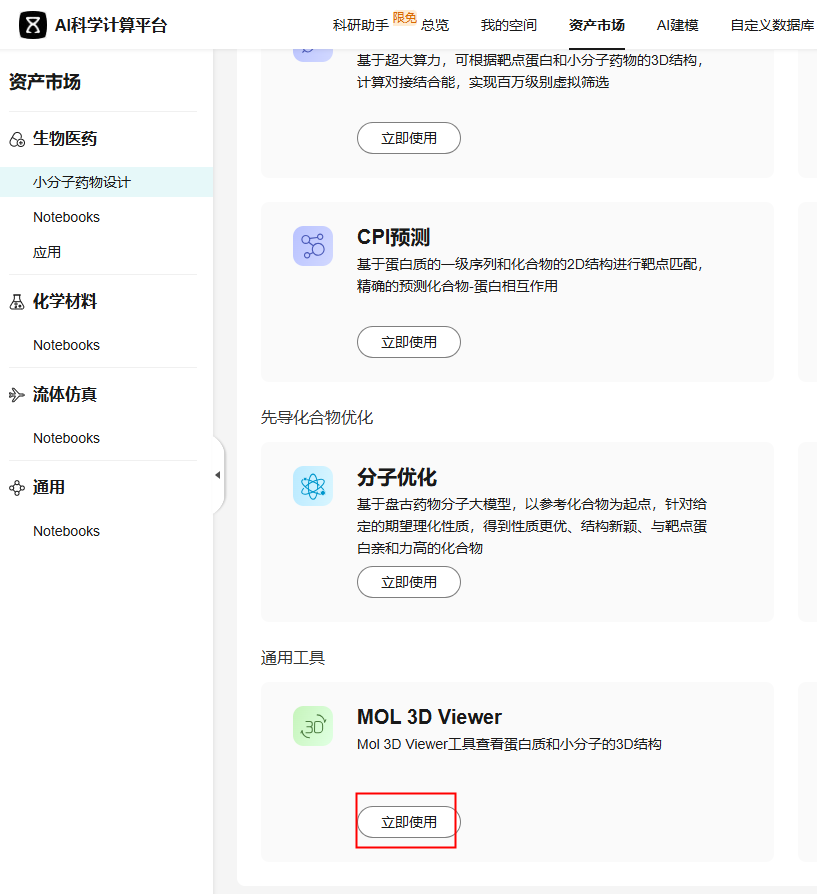This screenshot has height=894, width=817.
Task: Click 立即使用 under CPI预测
Action: tap(408, 342)
